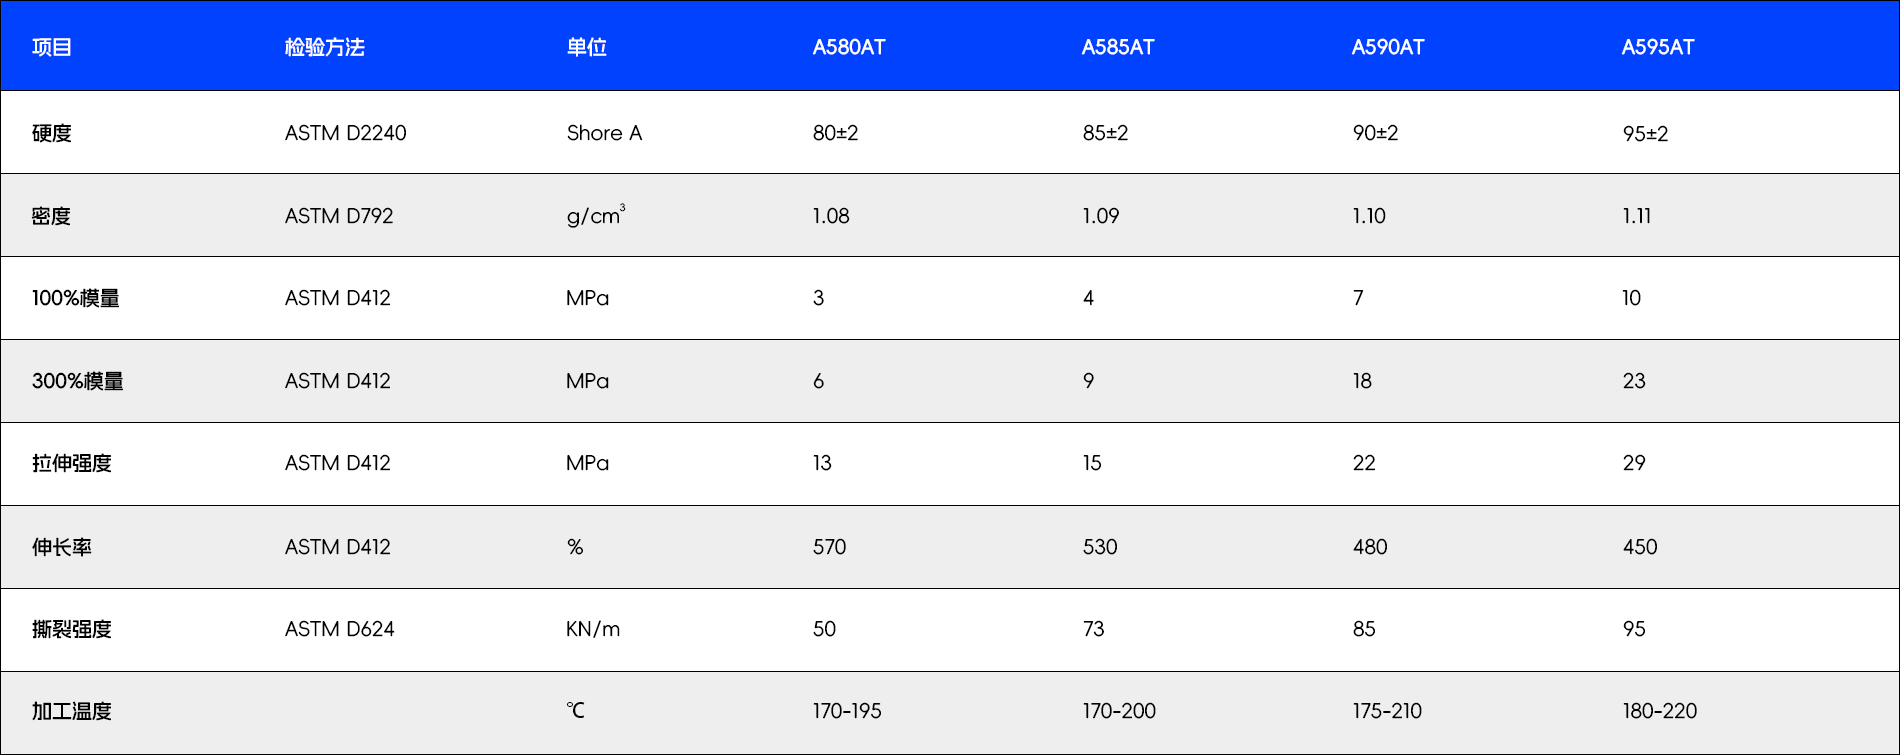The image size is (1900, 755).
Task: Click the 伸长率 row label
Action: click(x=62, y=547)
